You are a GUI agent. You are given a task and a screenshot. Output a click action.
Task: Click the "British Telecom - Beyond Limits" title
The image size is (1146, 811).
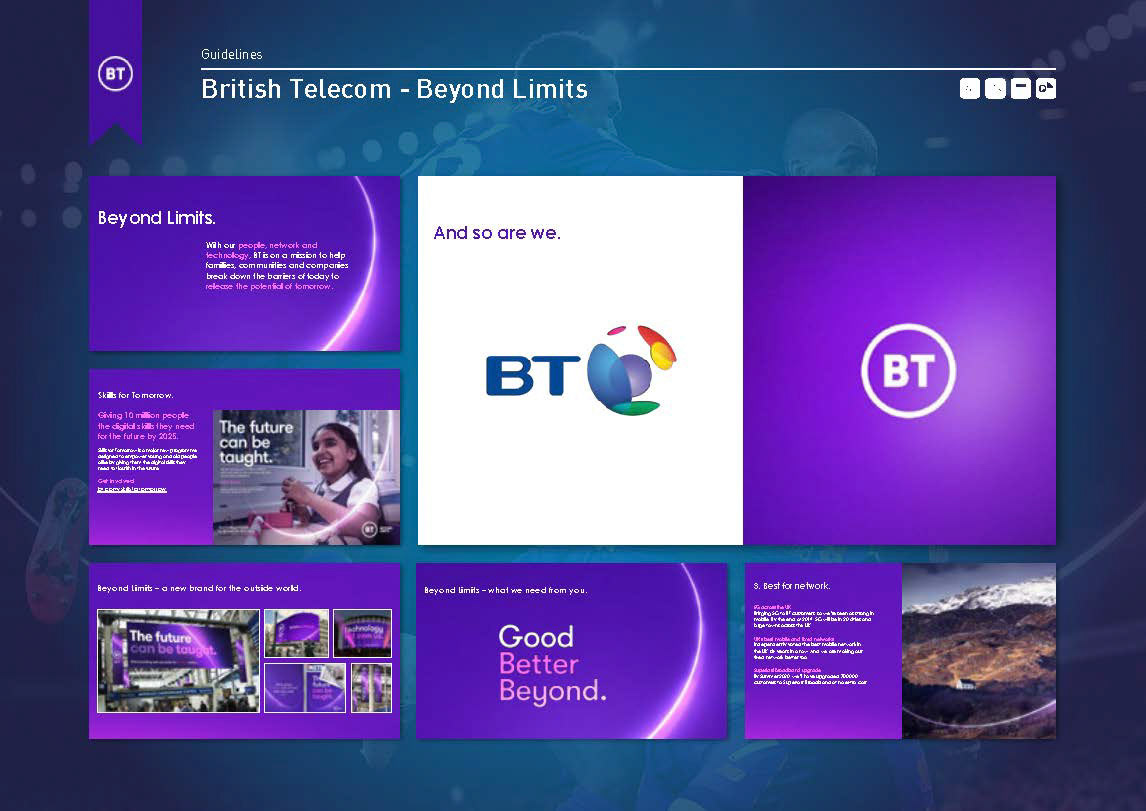coord(395,89)
